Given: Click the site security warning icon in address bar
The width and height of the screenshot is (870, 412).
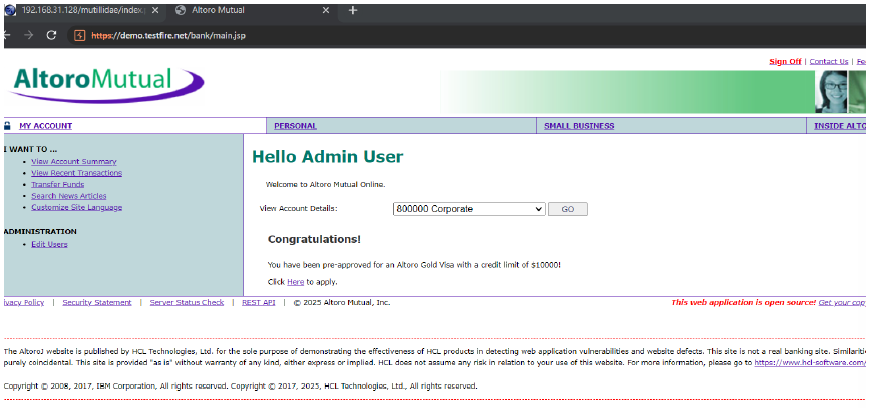Looking at the screenshot, I should click(x=79, y=35).
